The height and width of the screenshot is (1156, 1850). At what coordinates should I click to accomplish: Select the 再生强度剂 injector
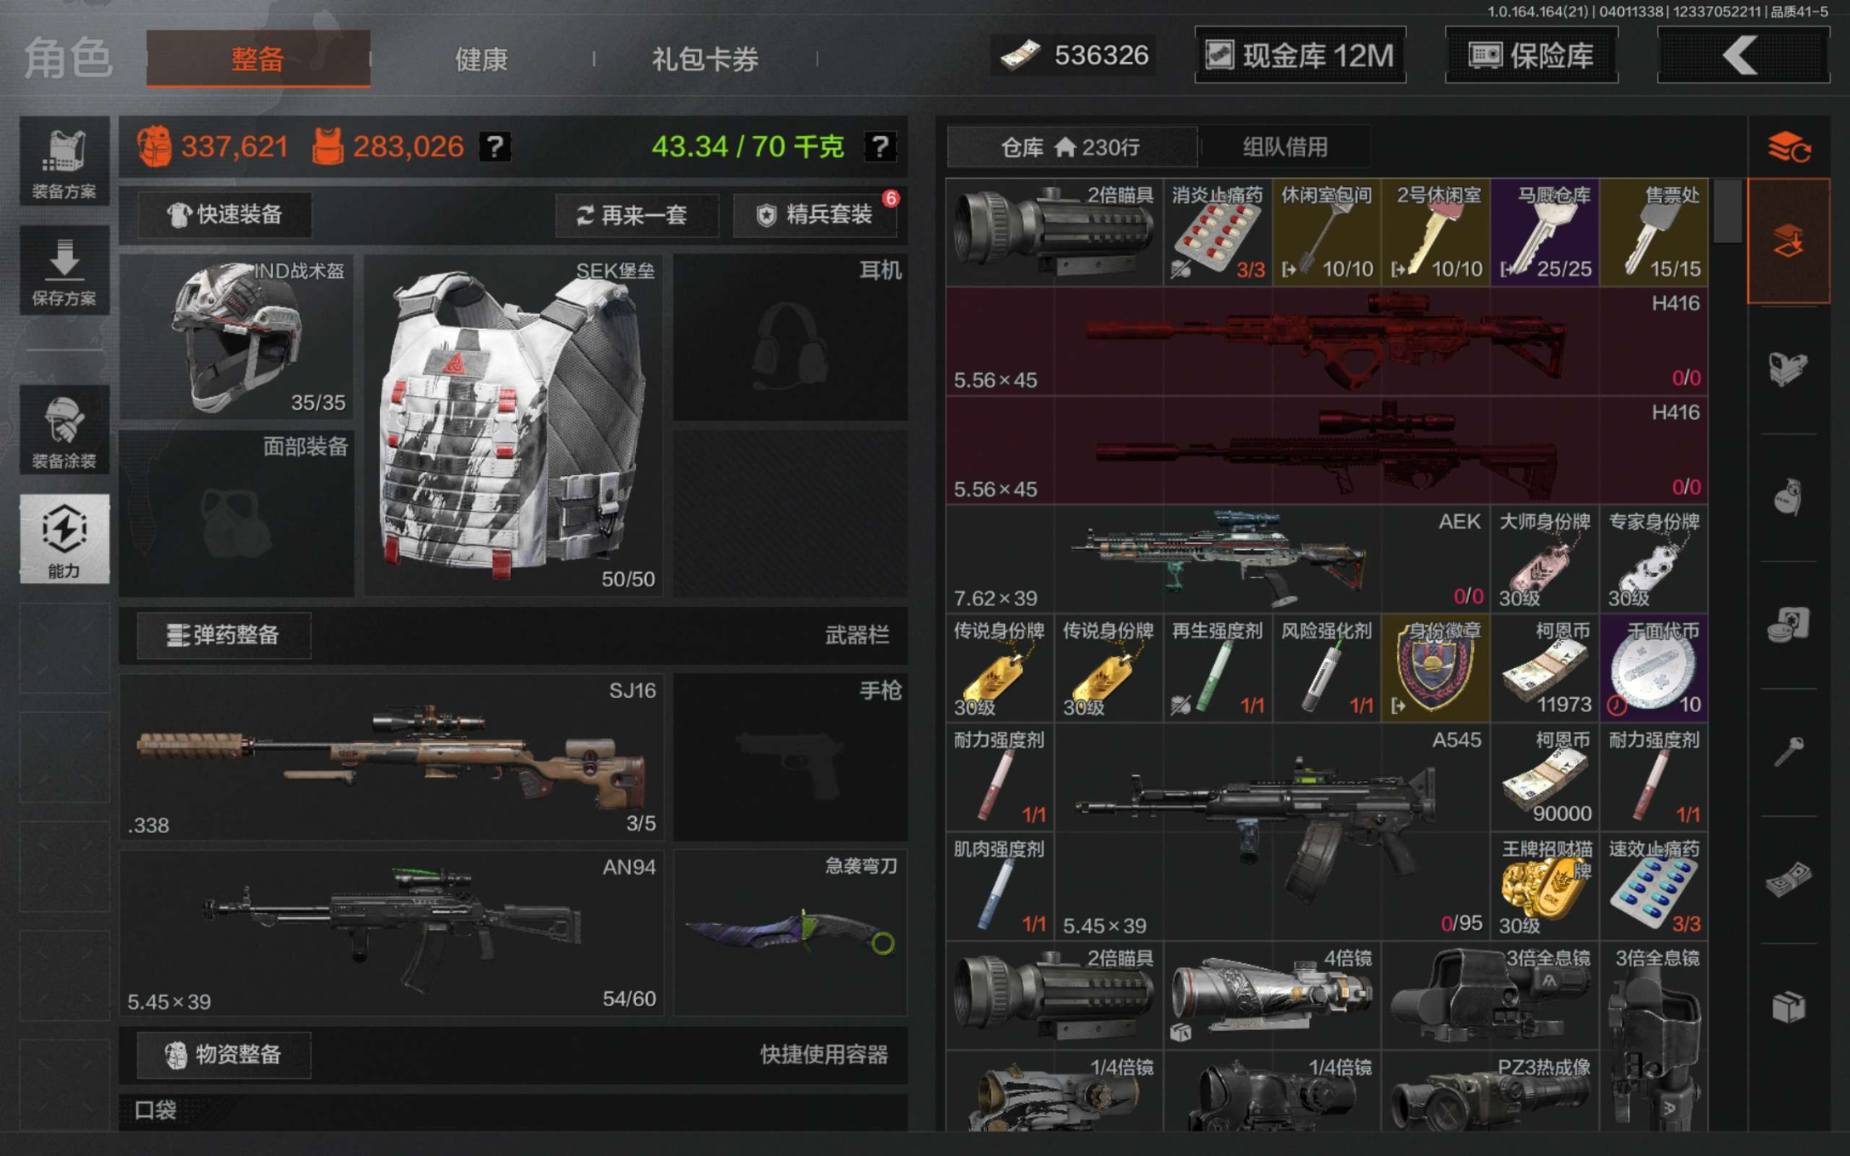1218,668
